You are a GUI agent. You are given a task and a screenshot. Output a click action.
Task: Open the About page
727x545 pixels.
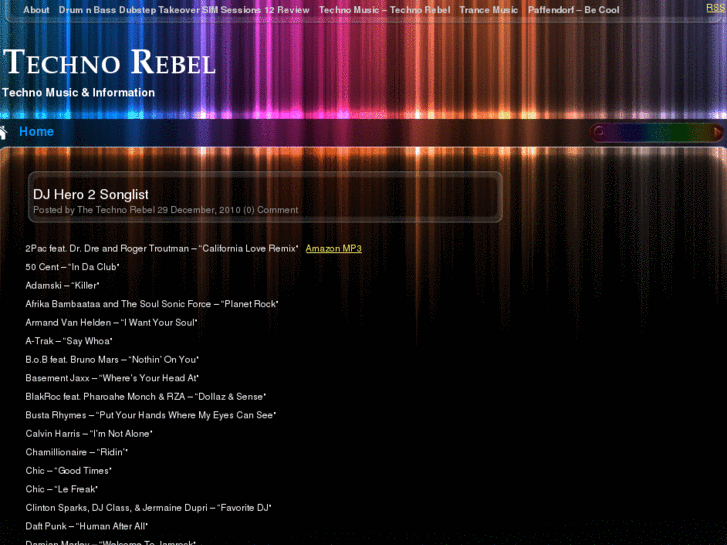[x=36, y=10]
